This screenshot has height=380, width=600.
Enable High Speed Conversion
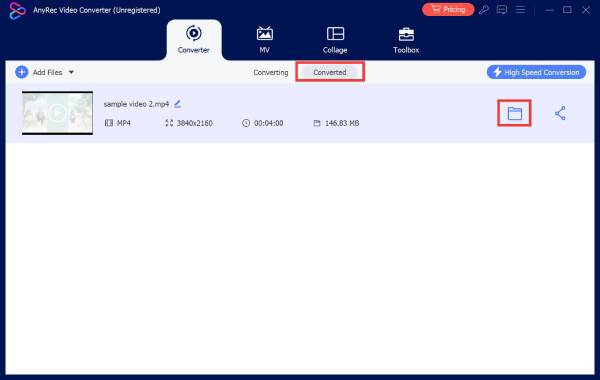point(536,72)
